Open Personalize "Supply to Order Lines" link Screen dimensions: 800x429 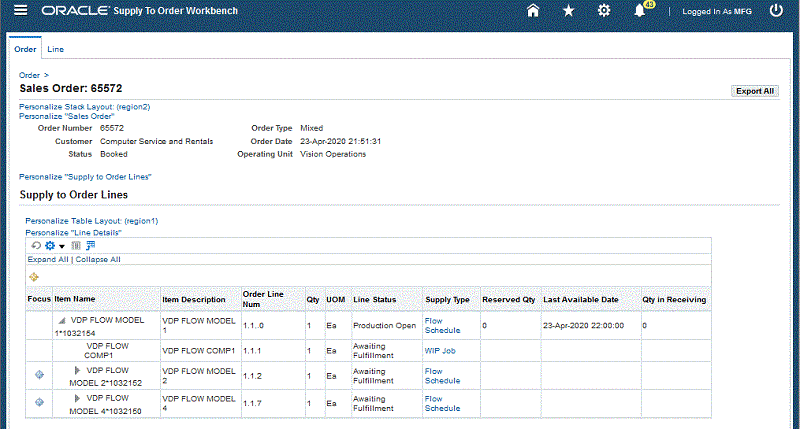point(85,176)
